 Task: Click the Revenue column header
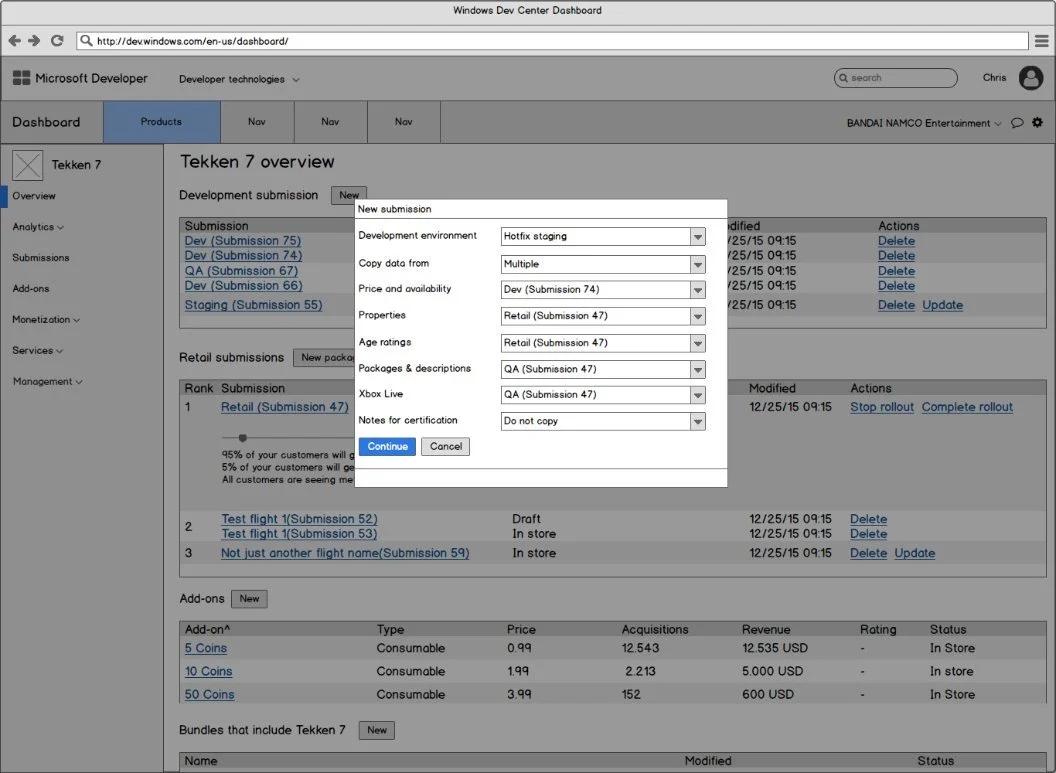click(x=766, y=630)
